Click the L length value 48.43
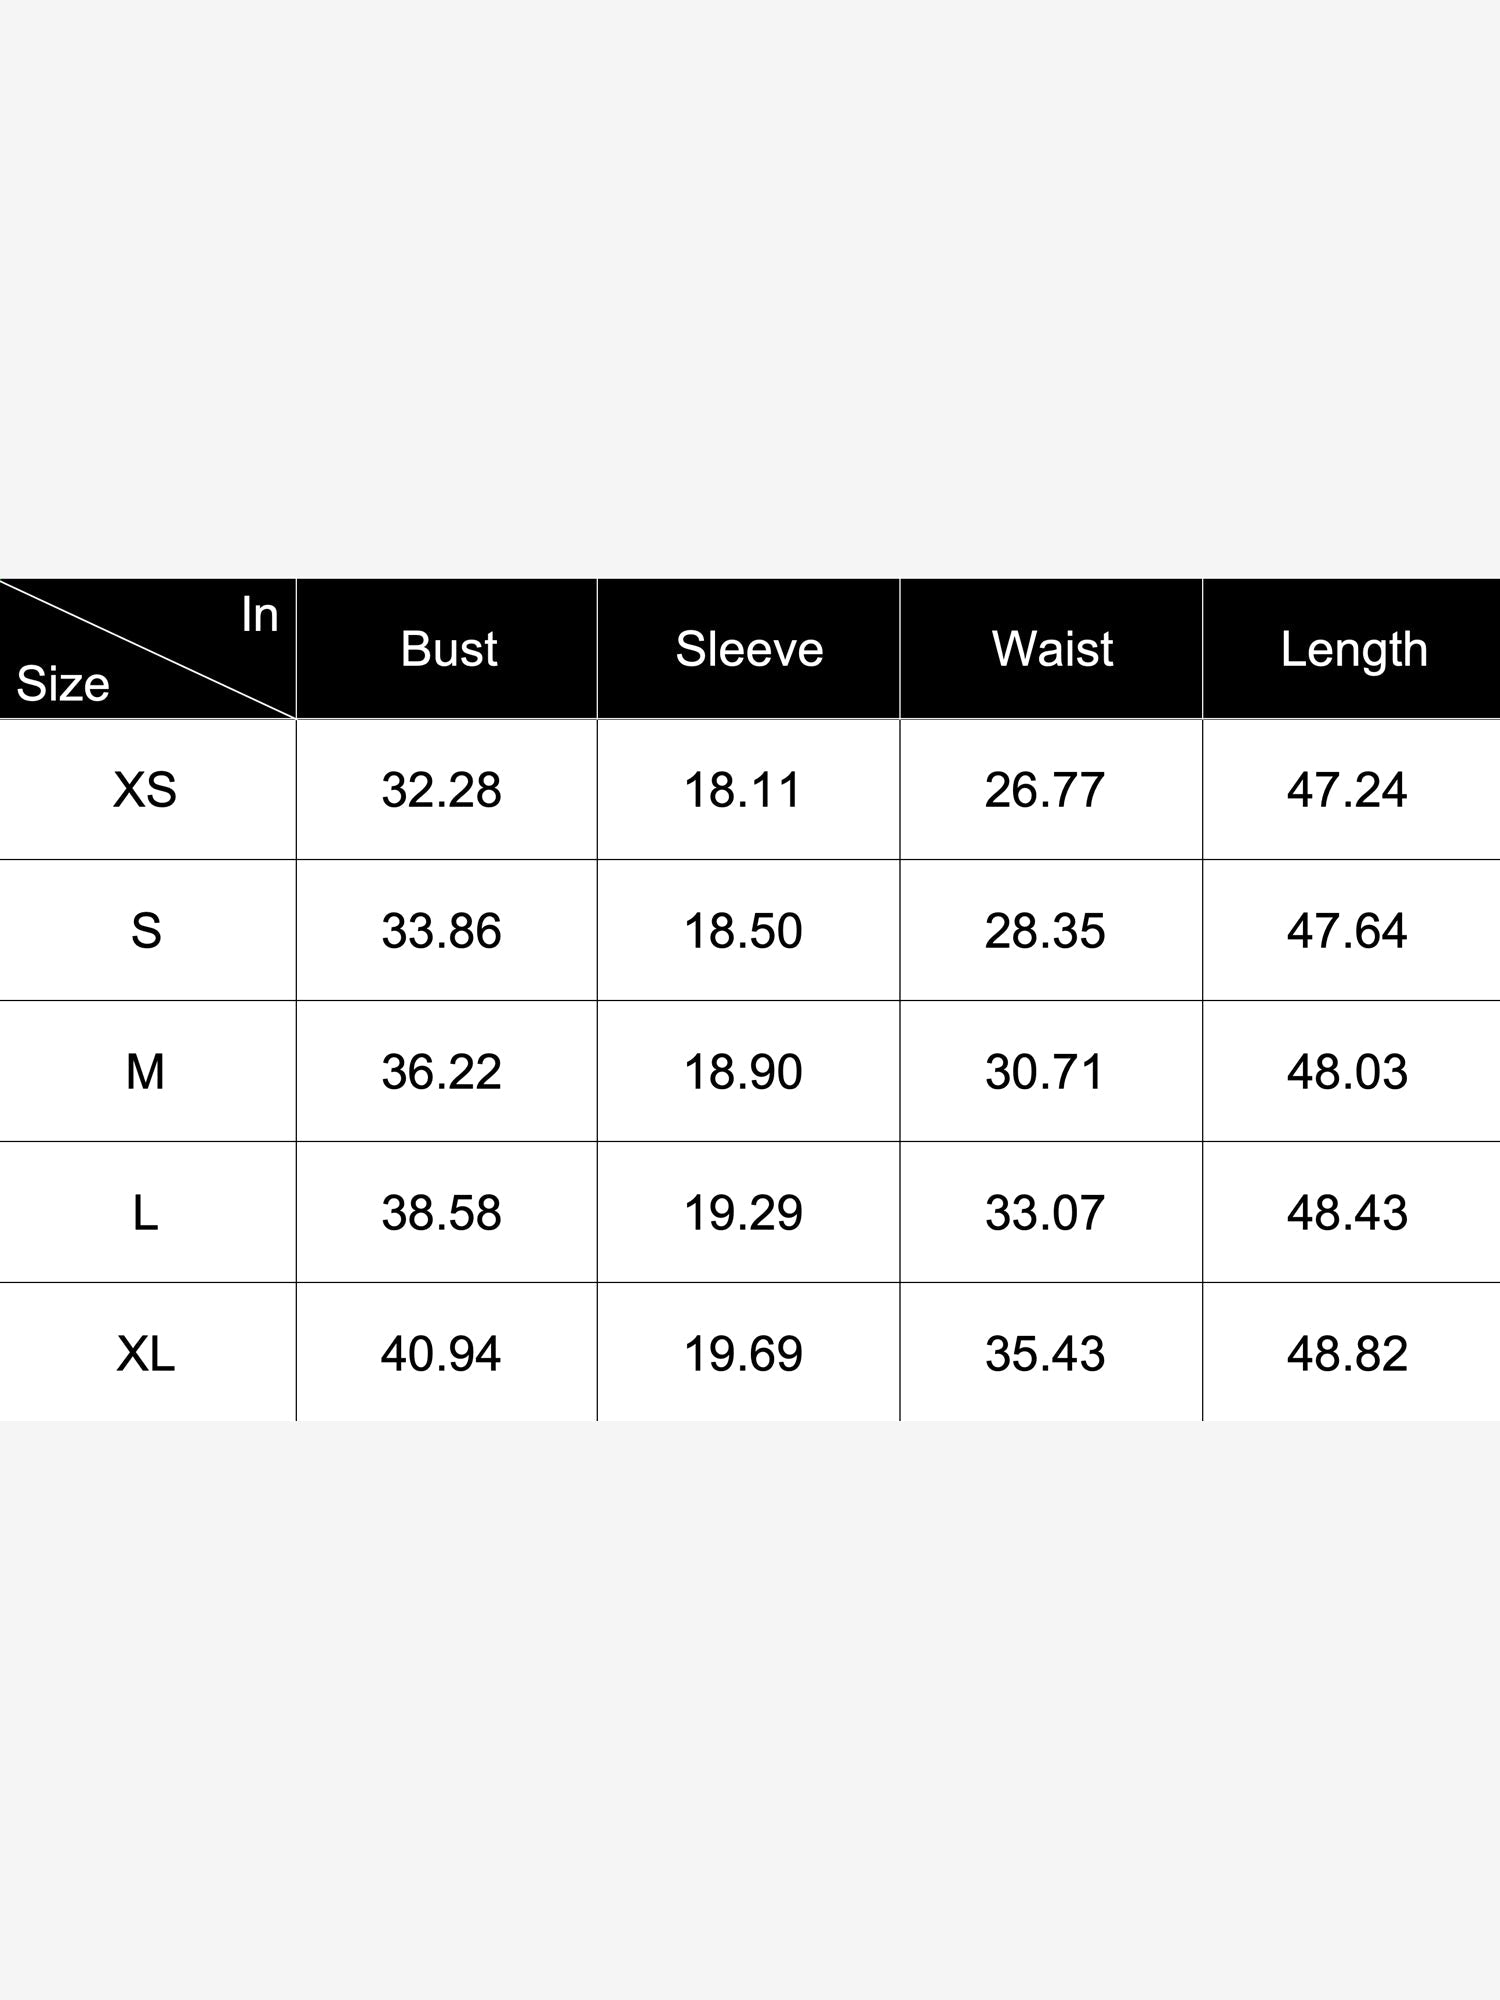The image size is (1500, 2000). click(1347, 1213)
